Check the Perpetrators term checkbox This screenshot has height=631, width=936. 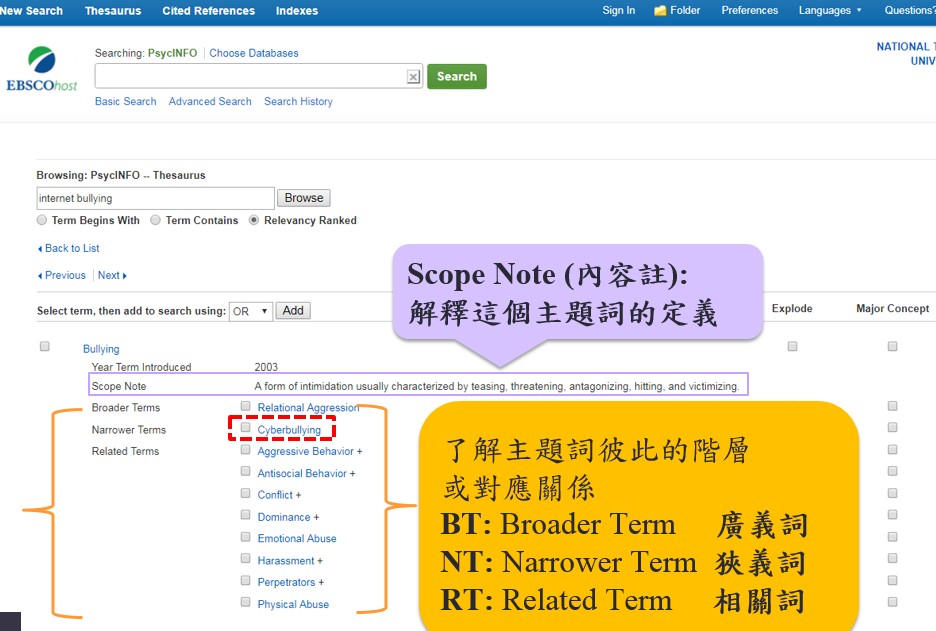245,580
